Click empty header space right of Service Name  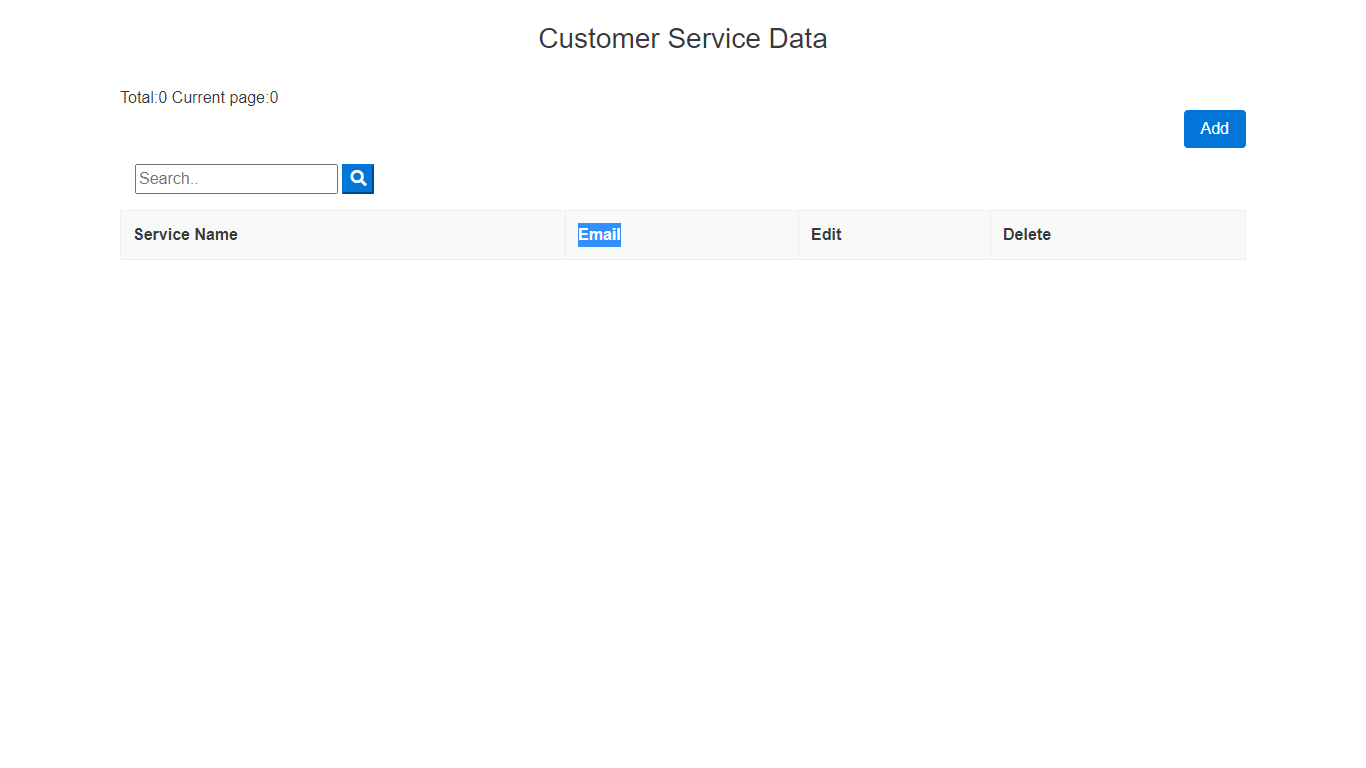400,235
